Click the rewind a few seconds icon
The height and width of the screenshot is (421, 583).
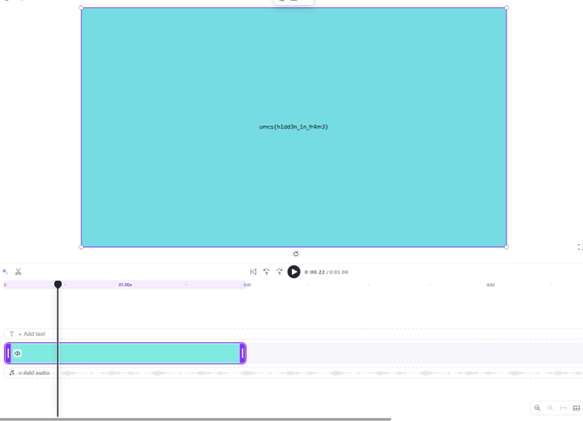coord(266,272)
